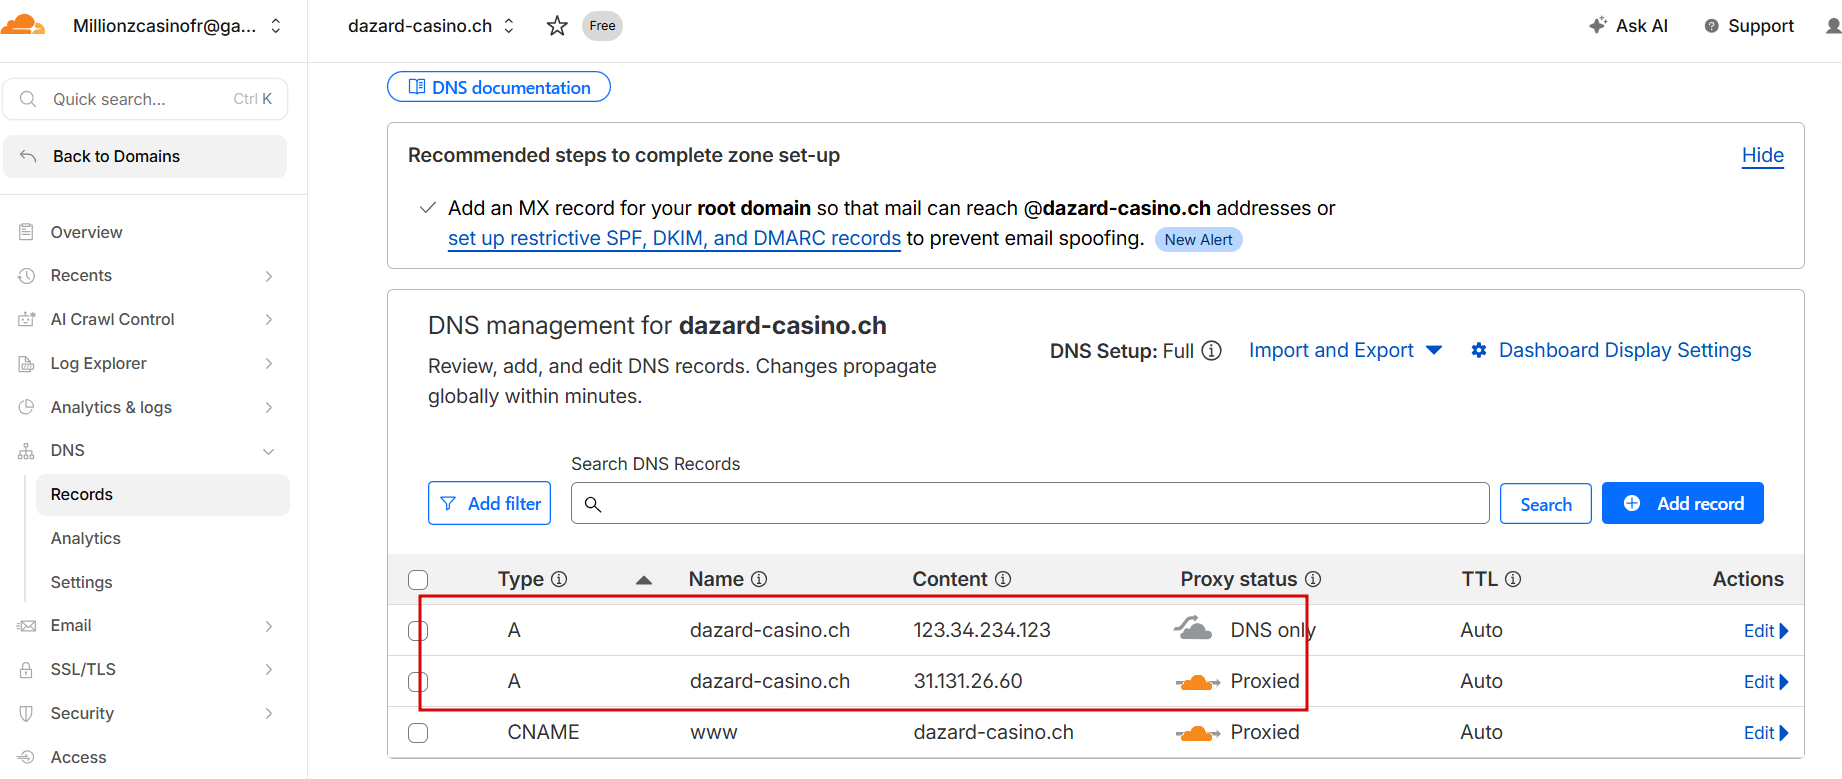The height and width of the screenshot is (779, 1842).
Task: Select the CNAME www record checkbox
Action: click(x=418, y=733)
